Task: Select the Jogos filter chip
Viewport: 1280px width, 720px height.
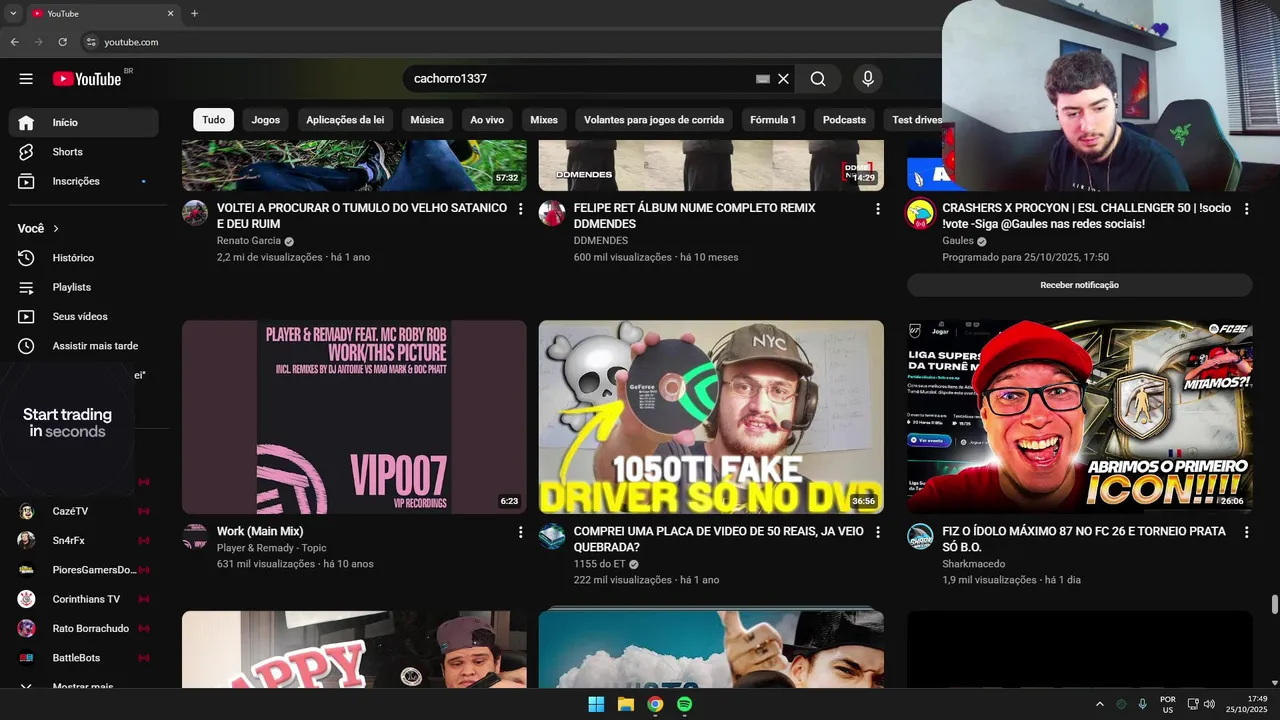Action: click(x=266, y=120)
